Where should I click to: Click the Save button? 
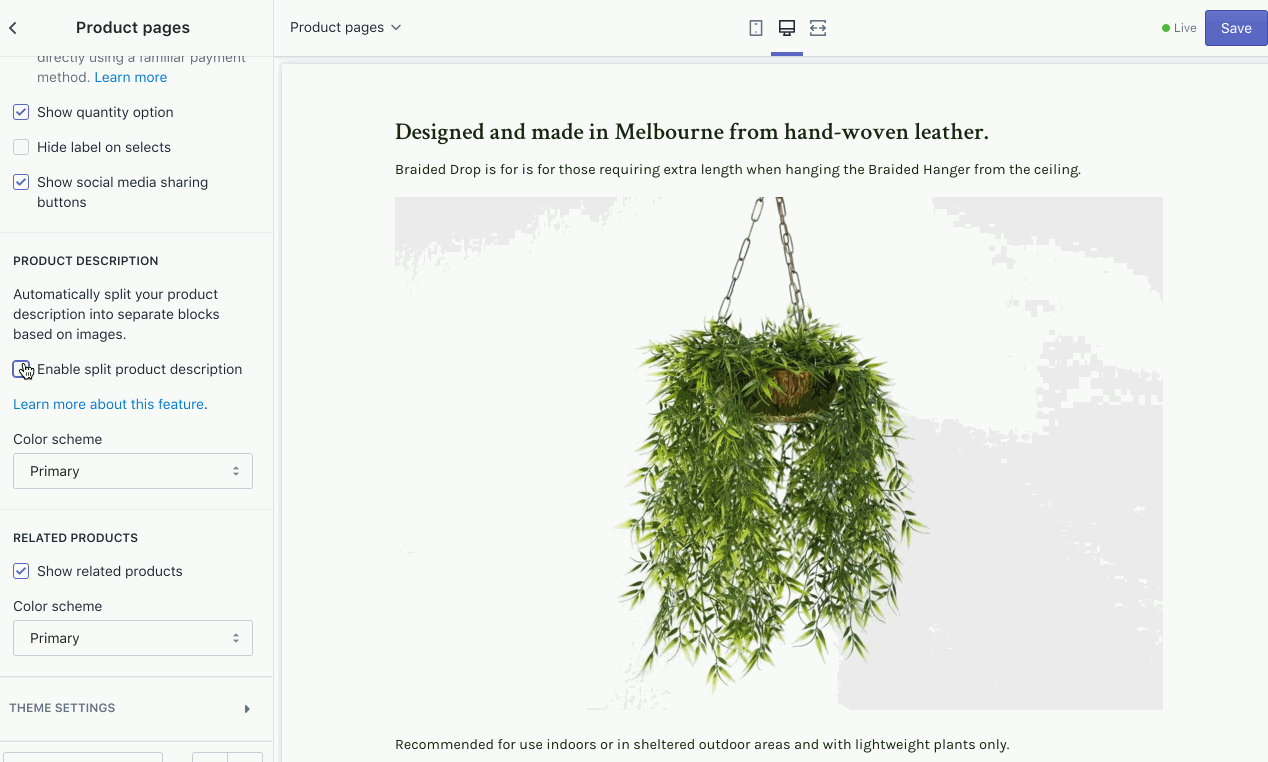(1236, 28)
